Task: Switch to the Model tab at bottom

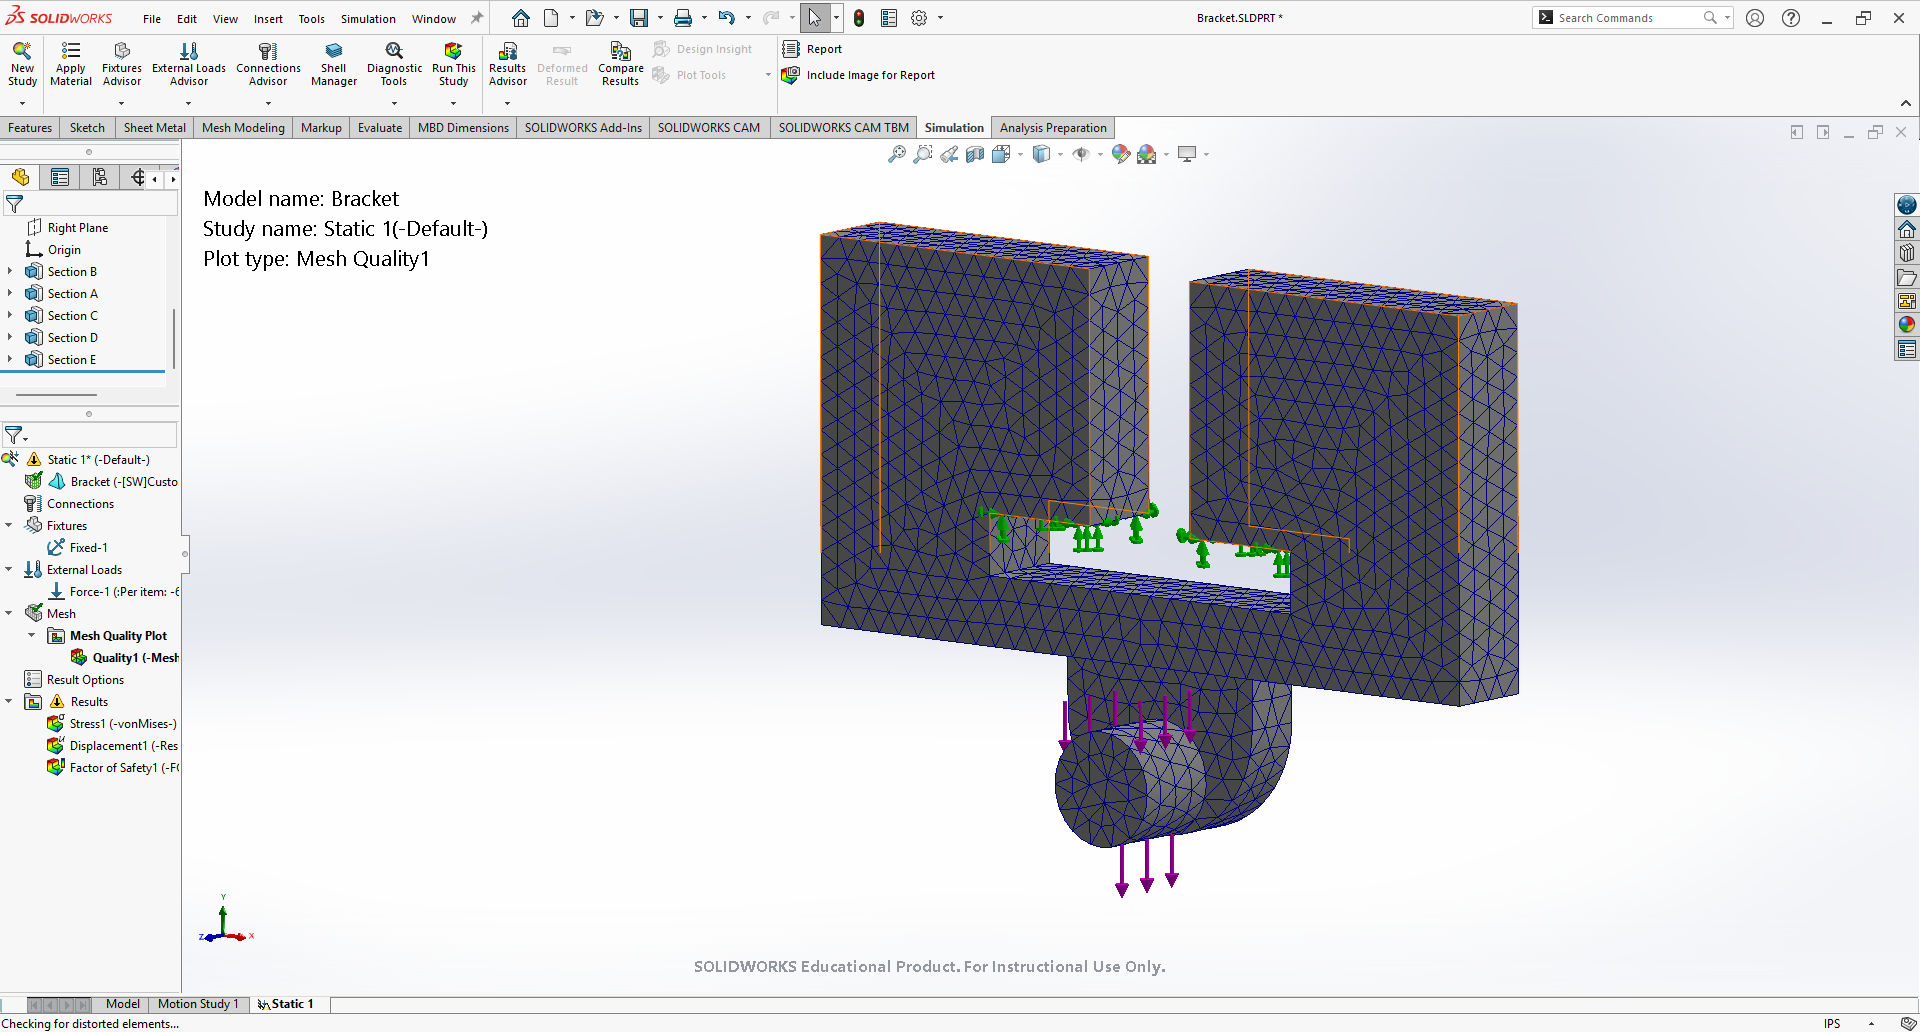Action: [x=123, y=1004]
